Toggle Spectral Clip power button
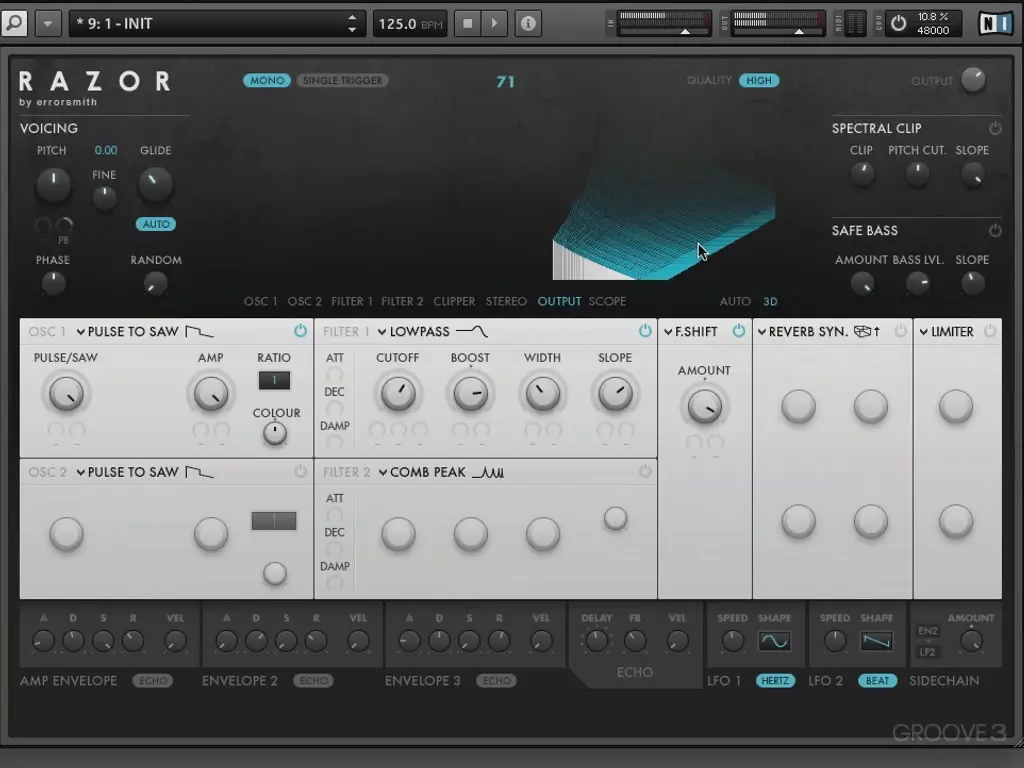The image size is (1024, 768). [995, 128]
